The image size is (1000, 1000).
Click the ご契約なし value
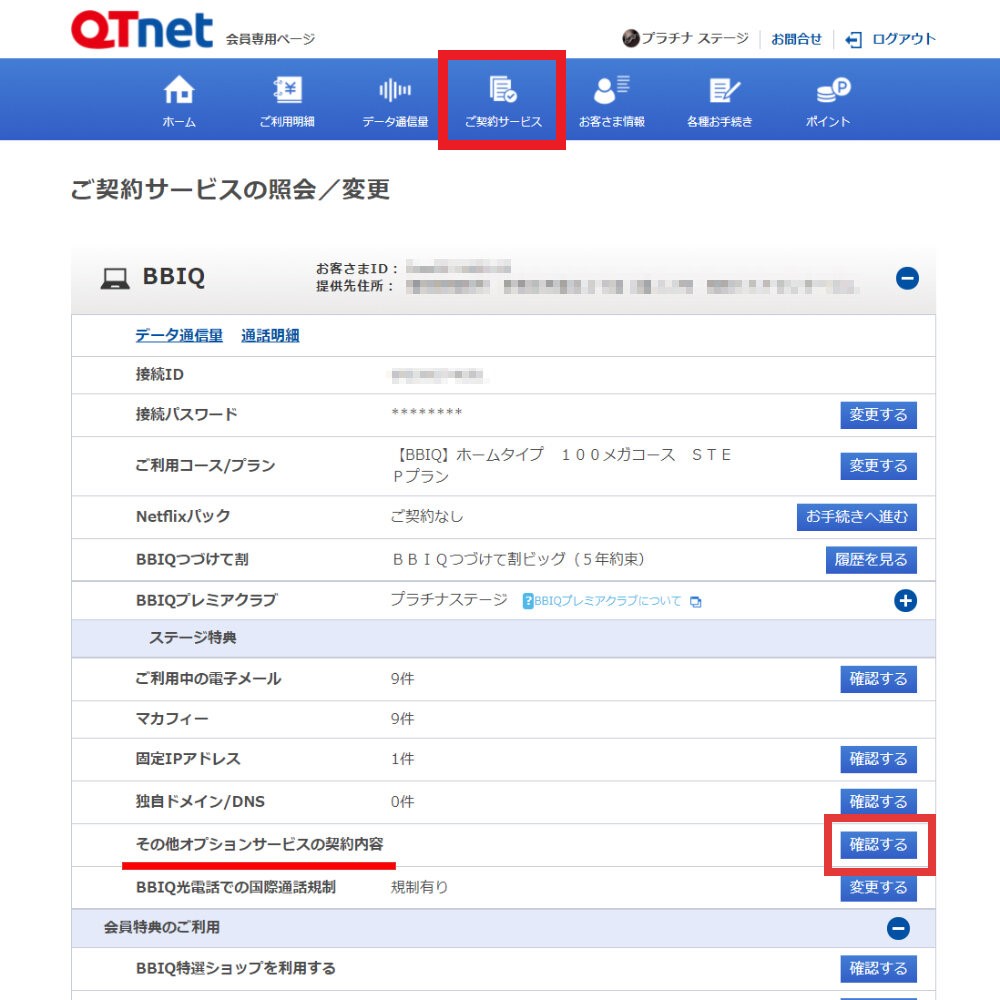coord(427,517)
